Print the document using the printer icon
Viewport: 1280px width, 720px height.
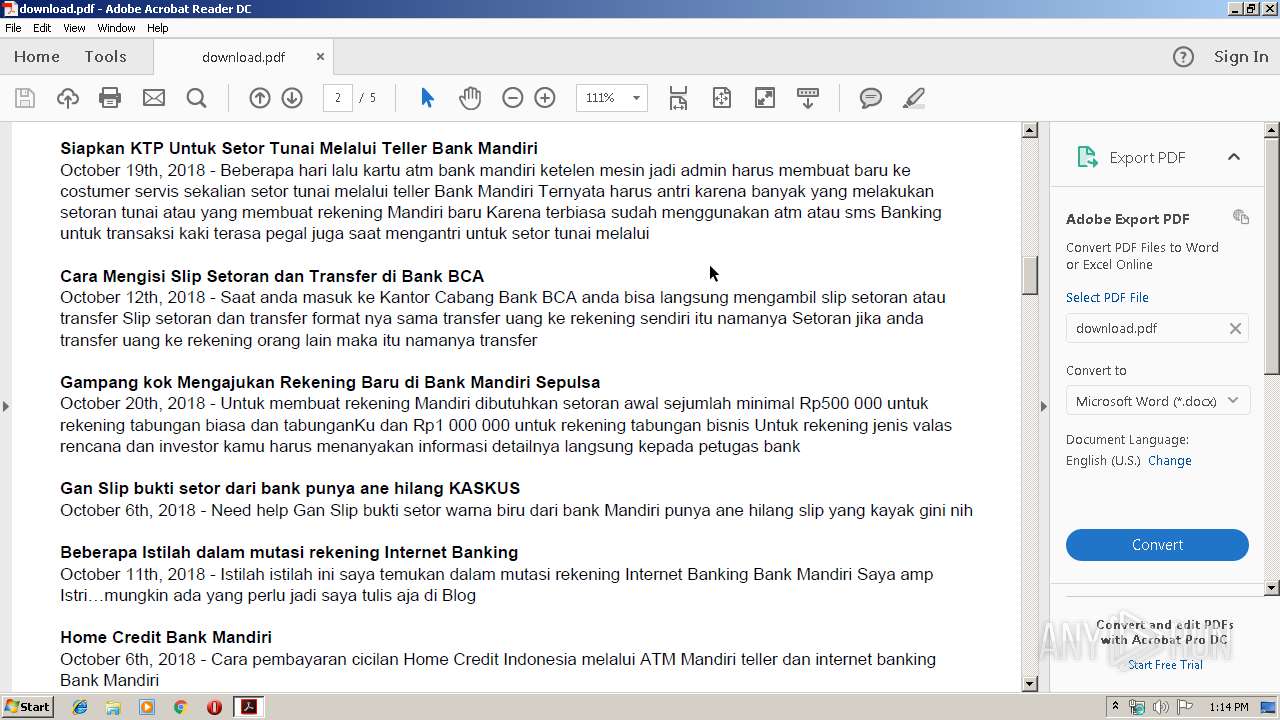click(x=110, y=98)
